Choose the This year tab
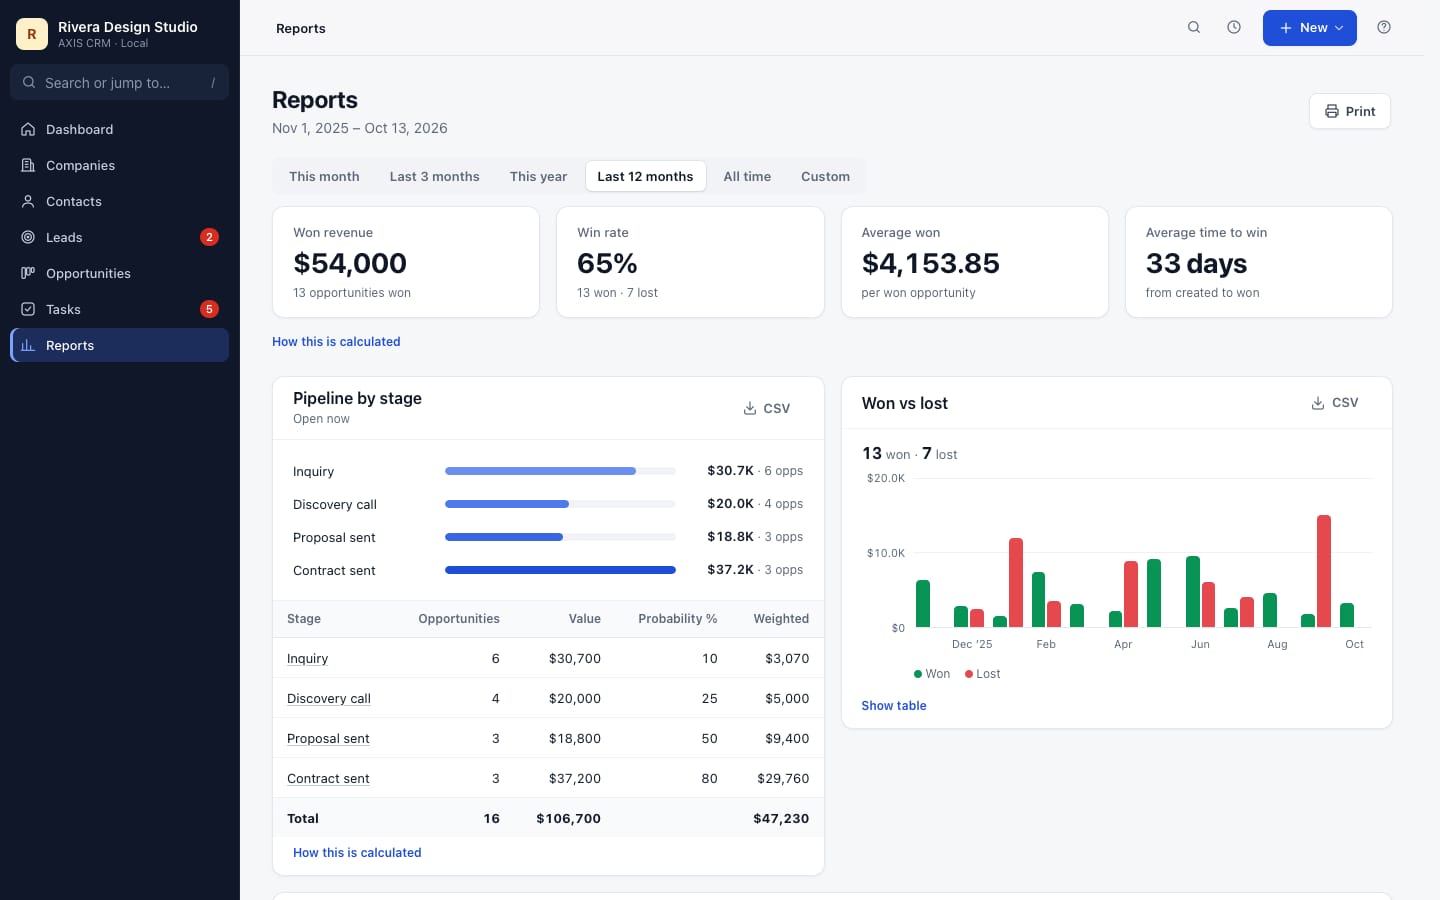Viewport: 1440px width, 900px height. pyautogui.click(x=538, y=176)
